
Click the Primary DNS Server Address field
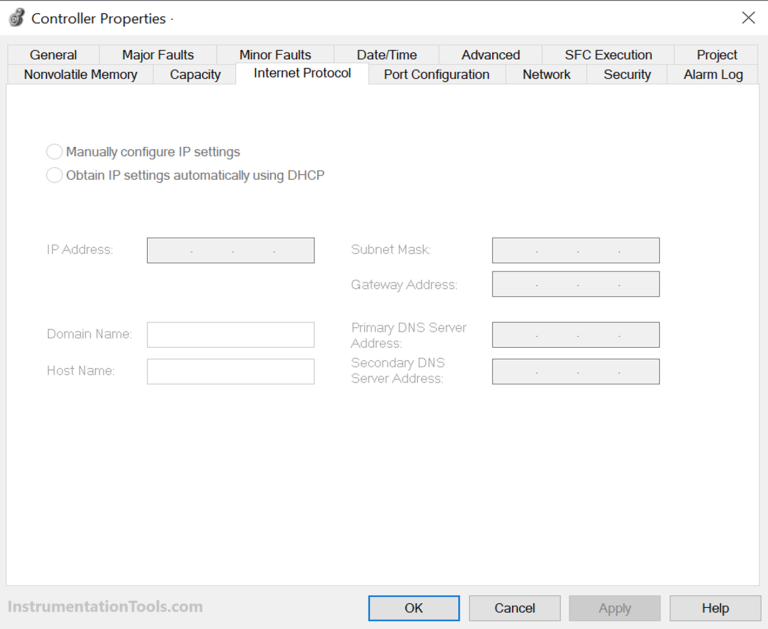(576, 335)
